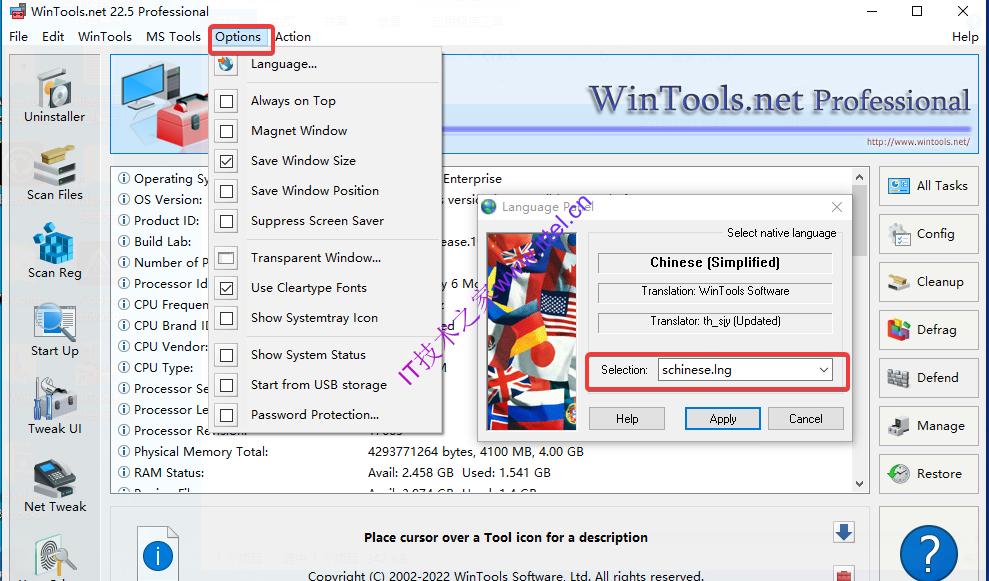Toggle Show Systemtray Icon checkbox
989x581 pixels.
point(226,318)
